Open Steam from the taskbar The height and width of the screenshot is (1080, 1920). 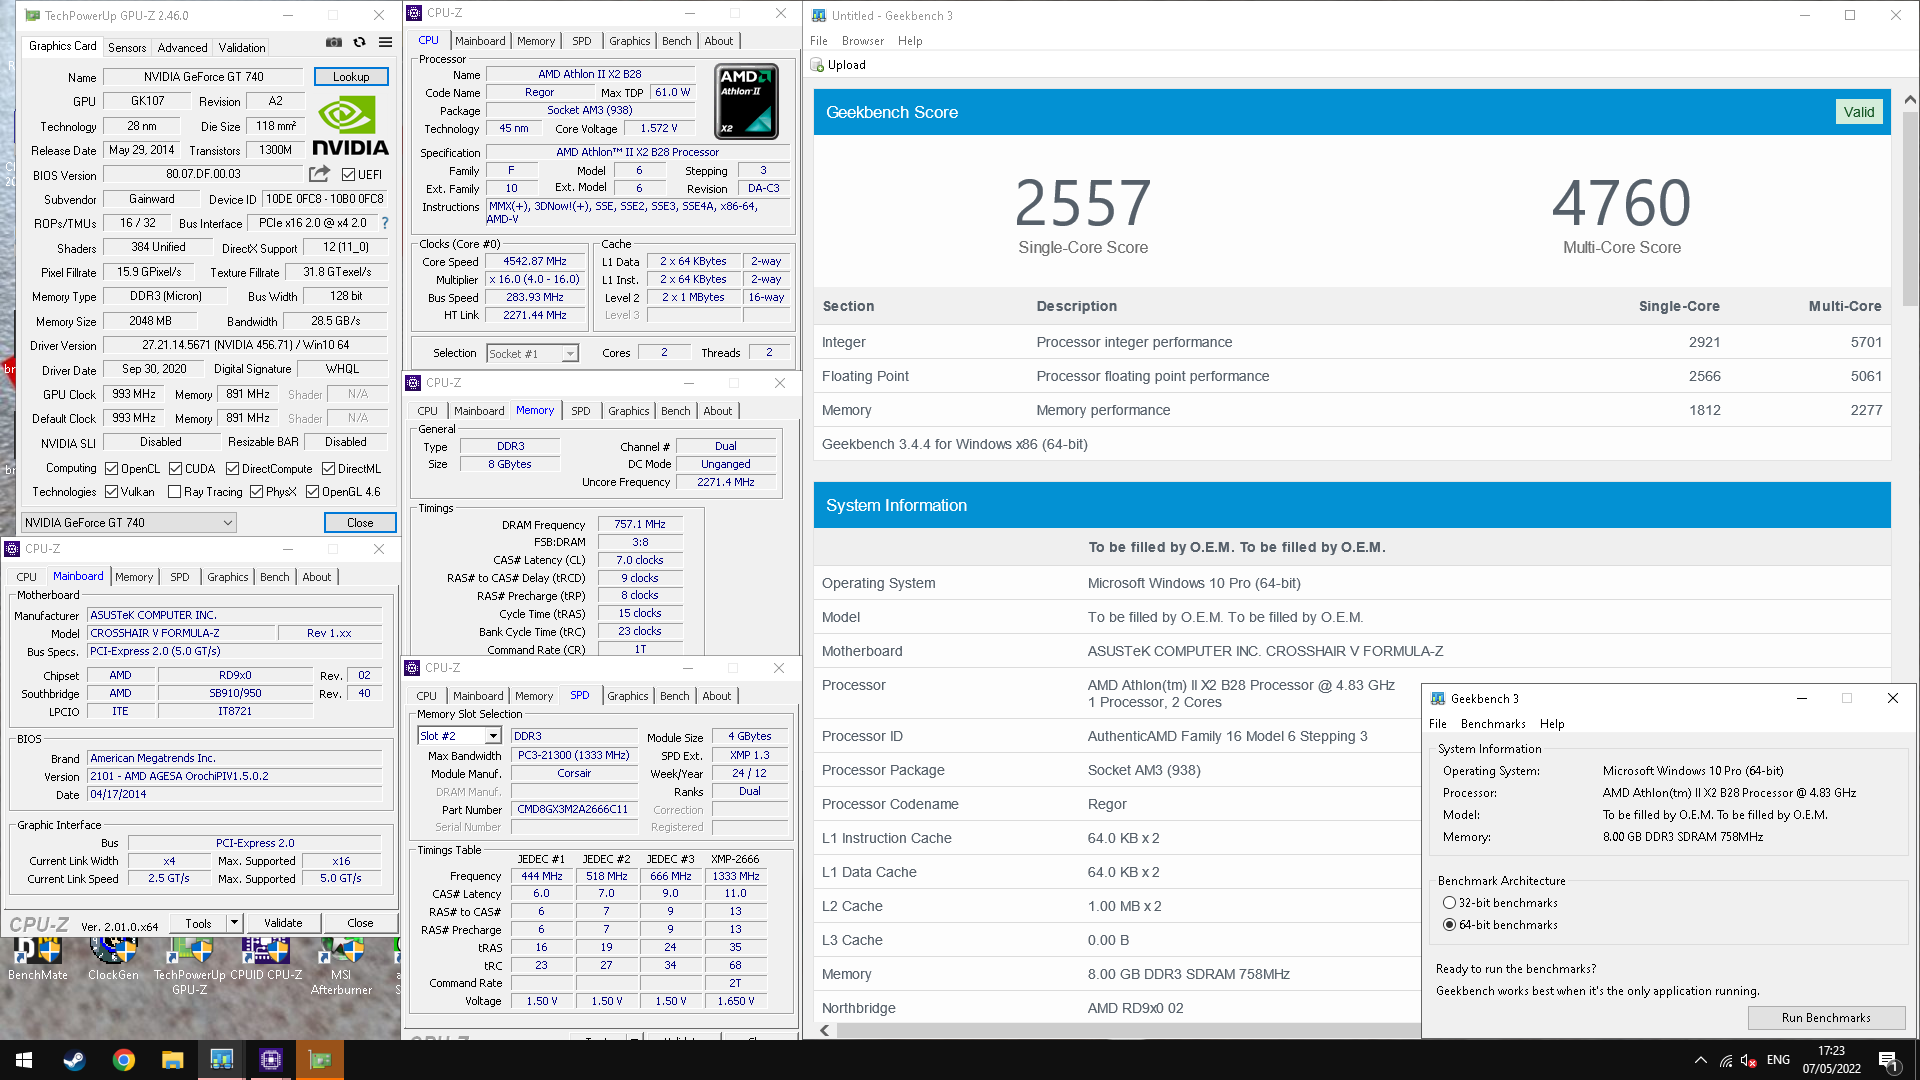74,1060
